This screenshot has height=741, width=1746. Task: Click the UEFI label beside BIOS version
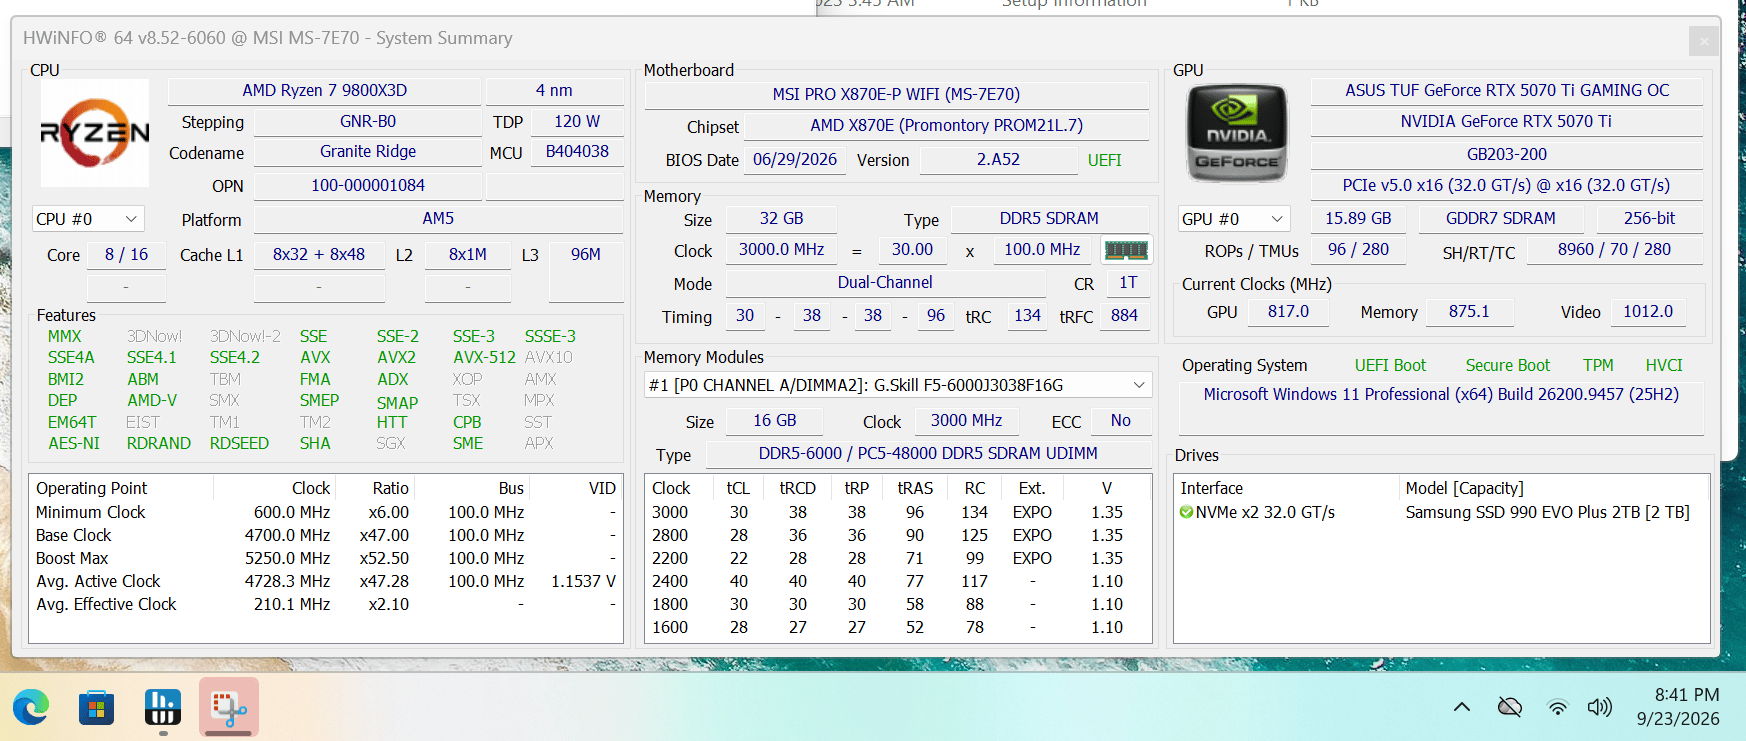coord(1104,160)
